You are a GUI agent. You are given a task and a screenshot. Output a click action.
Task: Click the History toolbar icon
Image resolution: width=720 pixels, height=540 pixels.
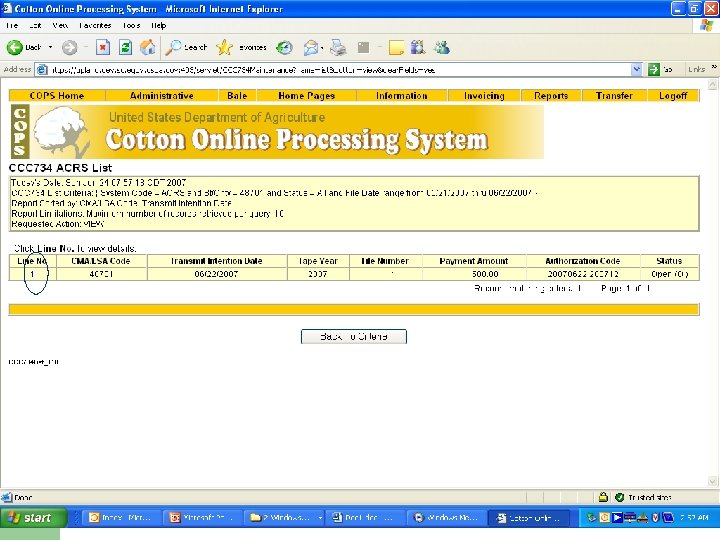click(285, 47)
